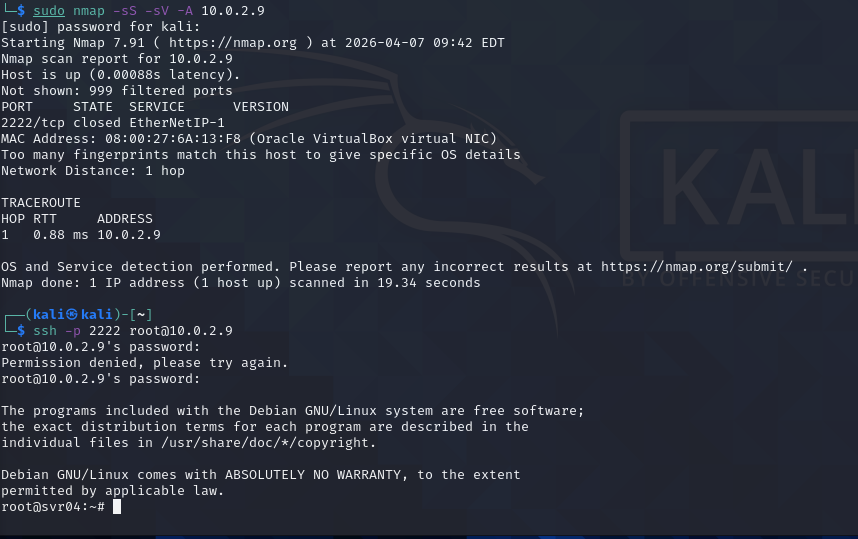
Task: Click the TRACEROUTE heading
Action: click(41, 203)
